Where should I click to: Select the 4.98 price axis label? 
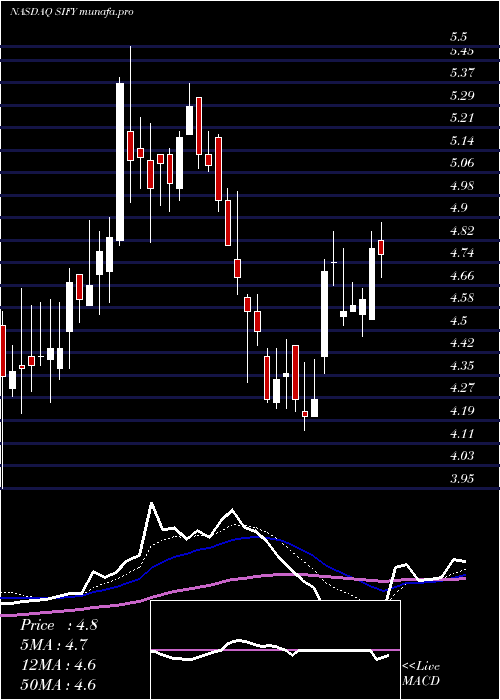coord(462,185)
